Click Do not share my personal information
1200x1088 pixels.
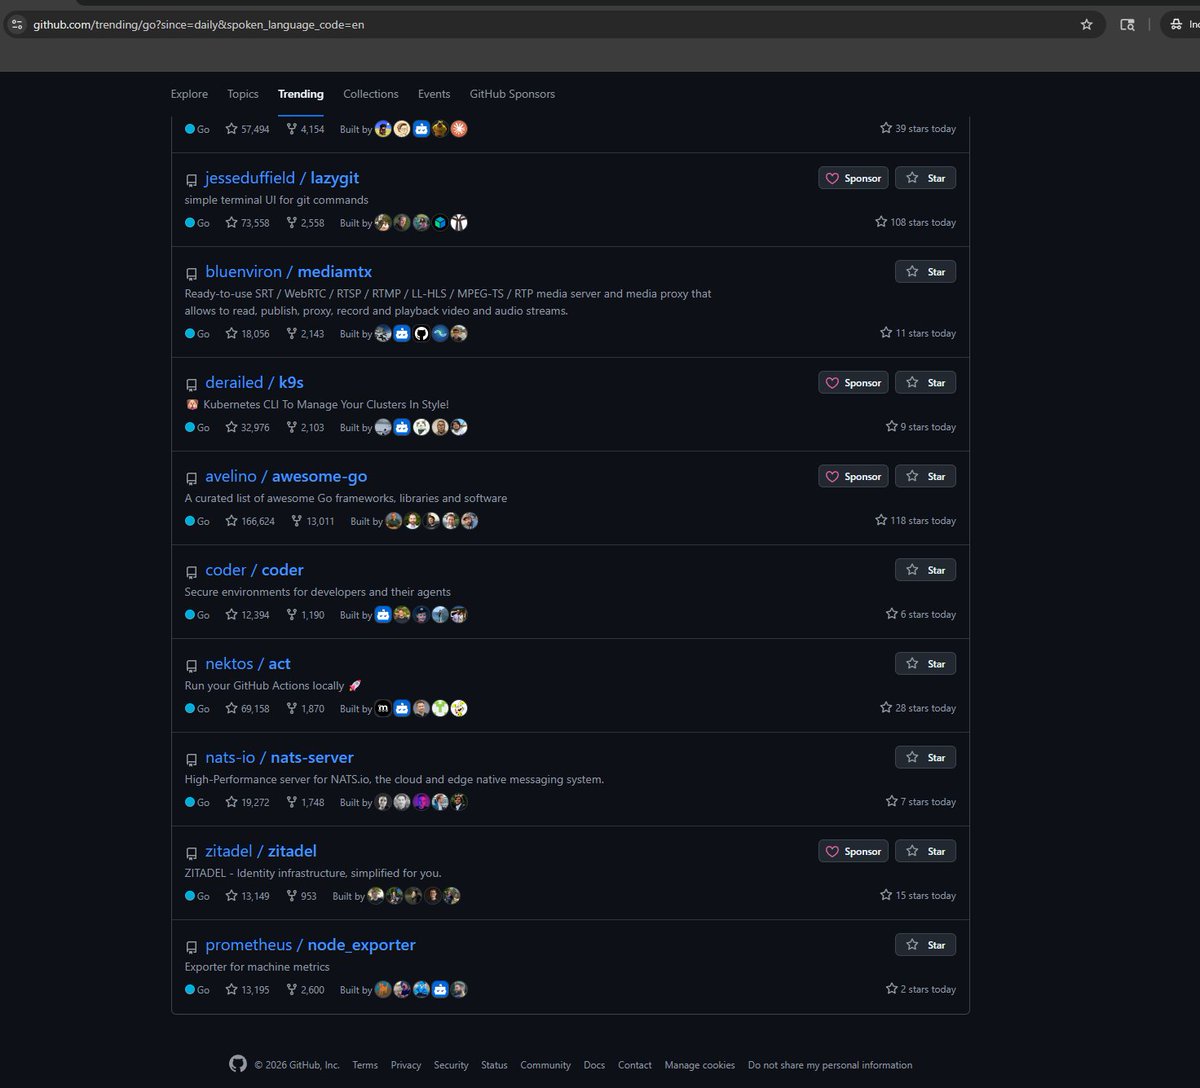click(830, 1065)
